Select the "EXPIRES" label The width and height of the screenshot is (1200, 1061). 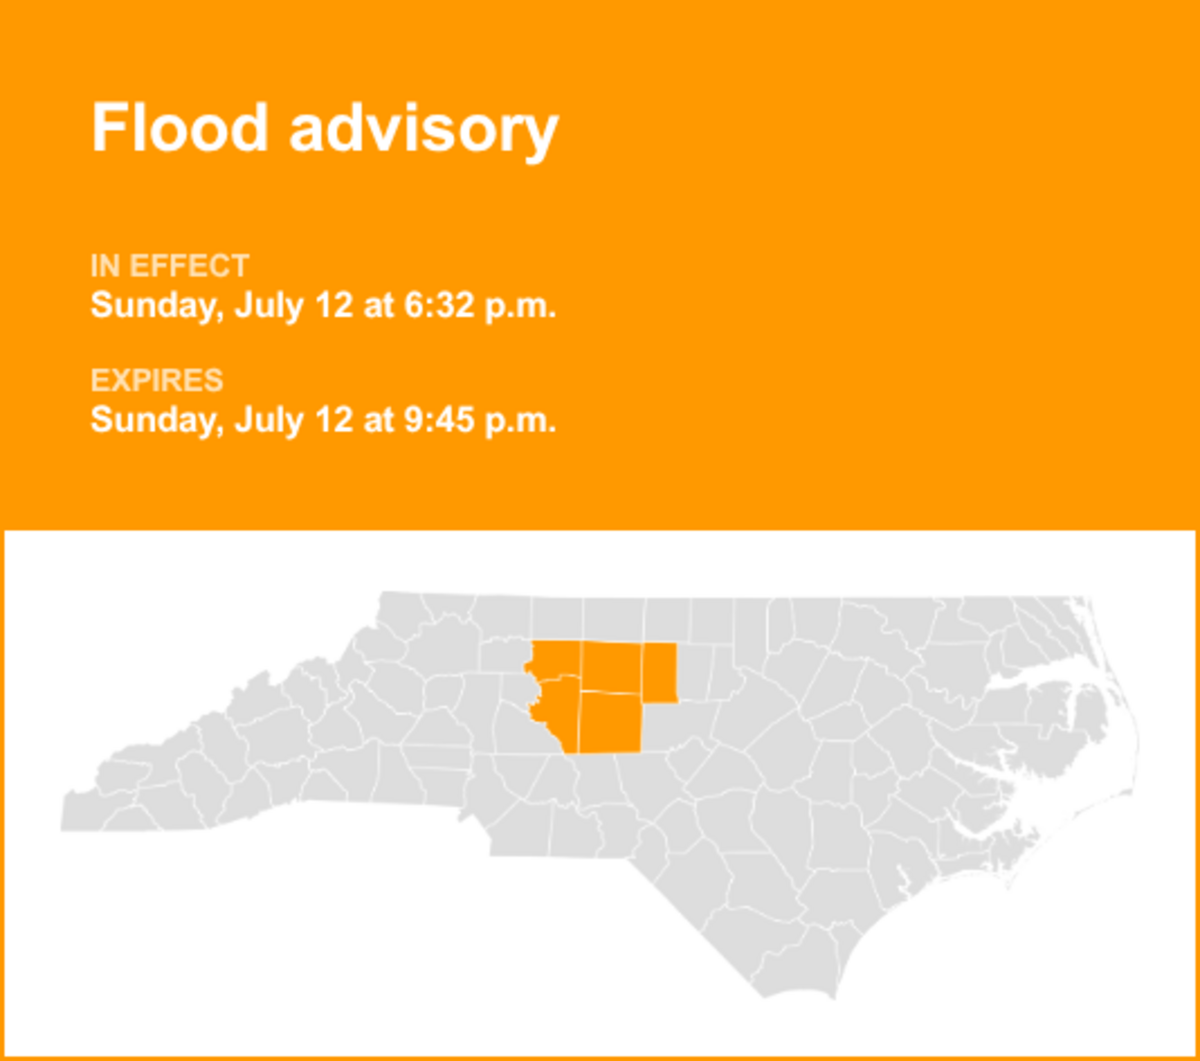[157, 381]
